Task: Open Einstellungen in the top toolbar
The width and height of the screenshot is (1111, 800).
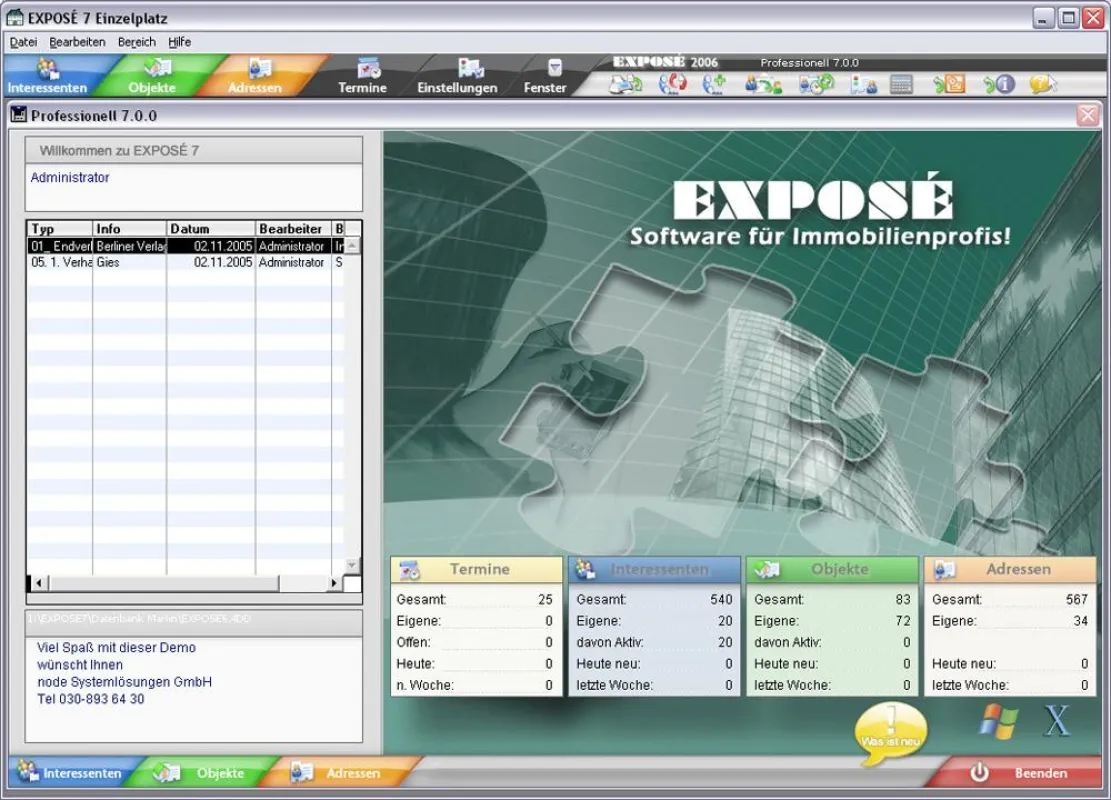Action: 457,77
